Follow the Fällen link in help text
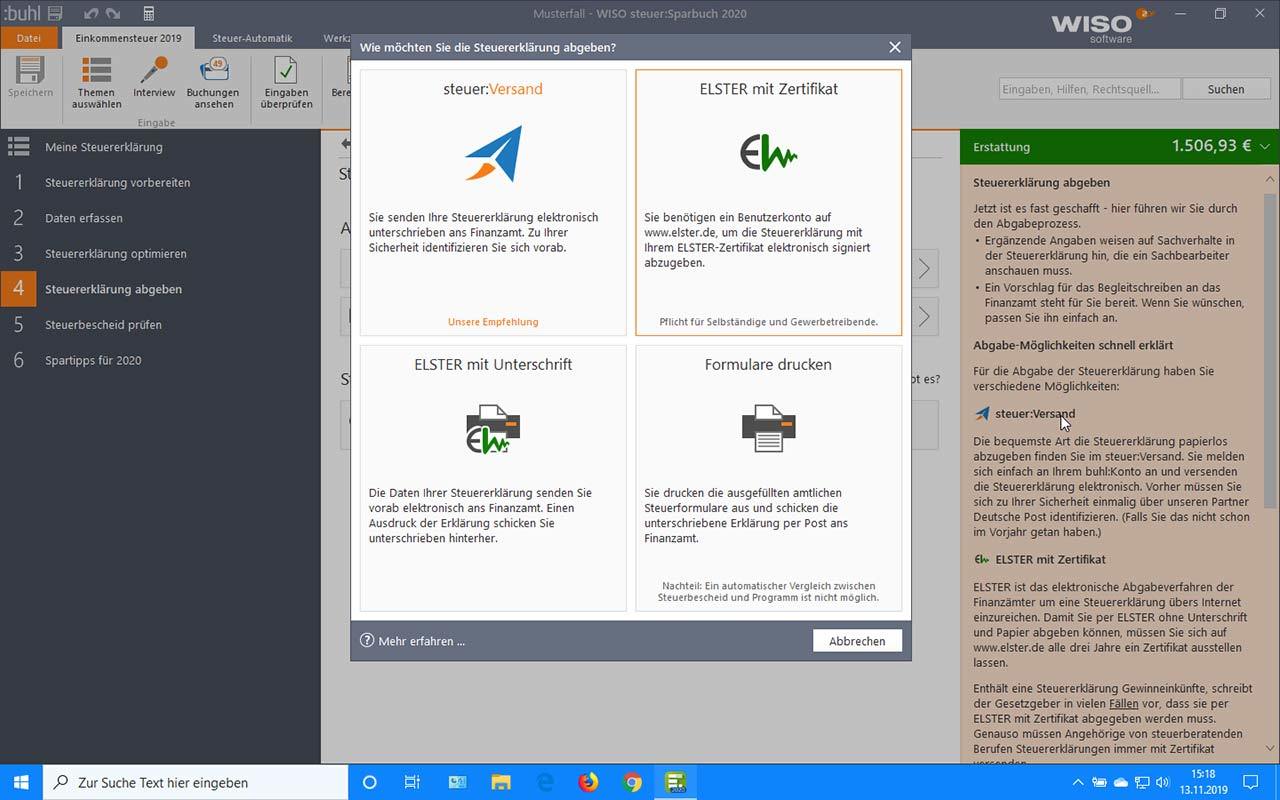Image resolution: width=1280 pixels, height=800 pixels. (1124, 704)
